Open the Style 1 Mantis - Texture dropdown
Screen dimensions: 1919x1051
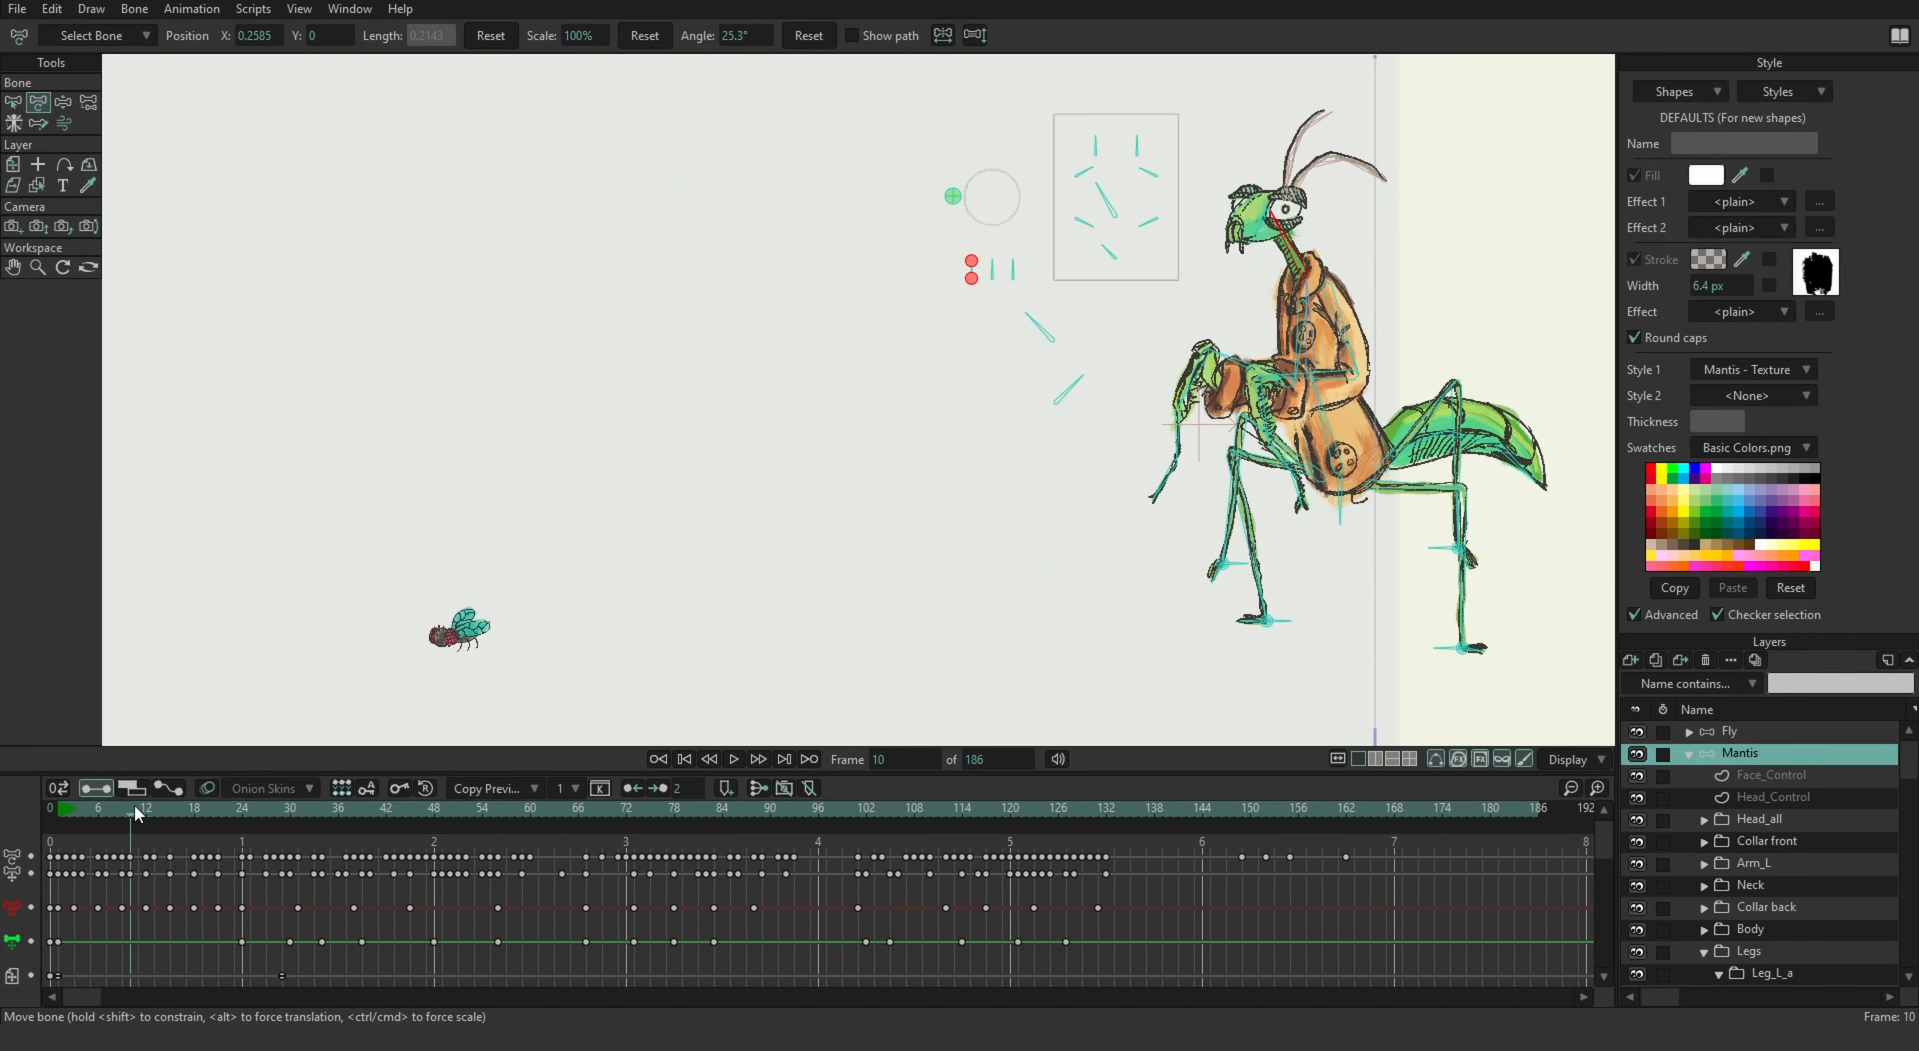[x=1754, y=370]
